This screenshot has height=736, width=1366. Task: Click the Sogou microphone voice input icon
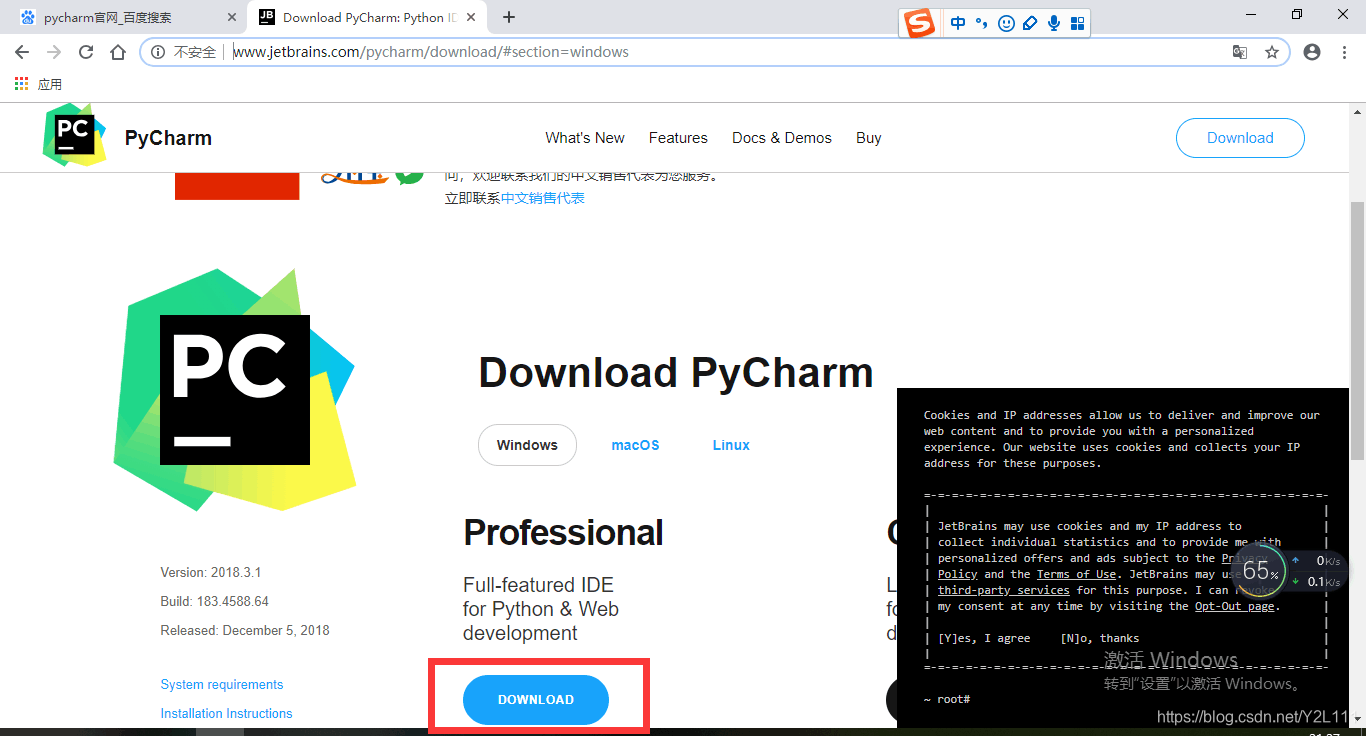[1054, 23]
